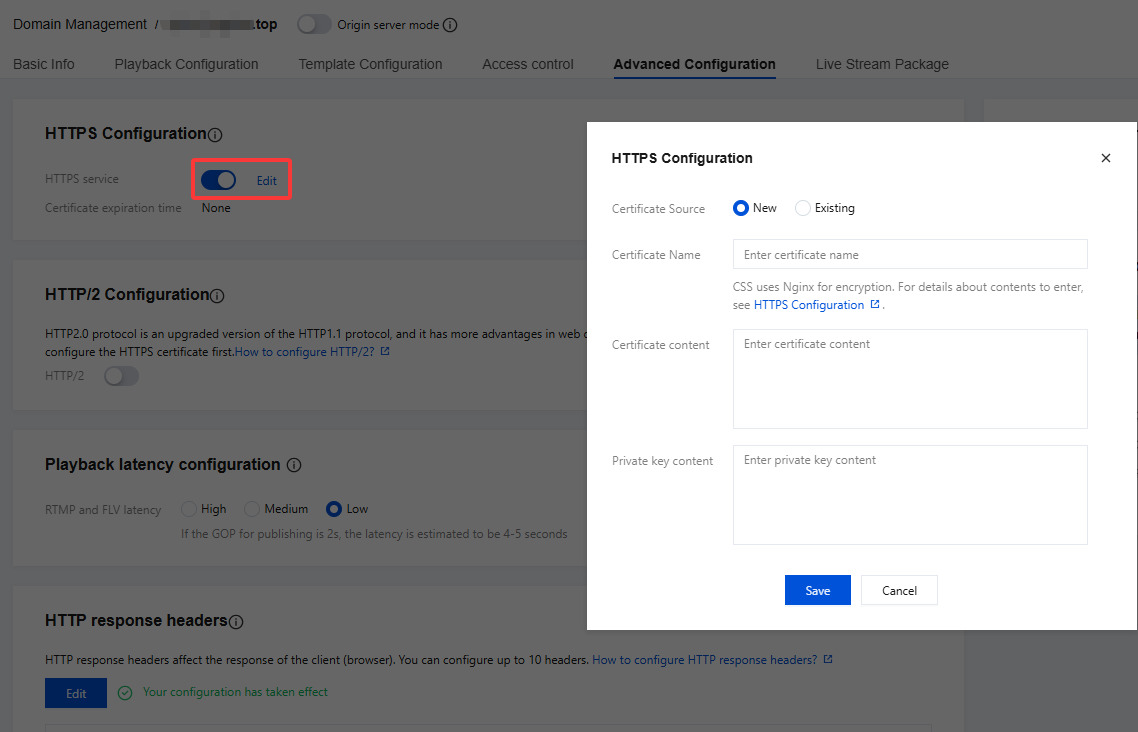Enable the HTTP/2 toggle
The height and width of the screenshot is (732, 1138).
(x=121, y=376)
